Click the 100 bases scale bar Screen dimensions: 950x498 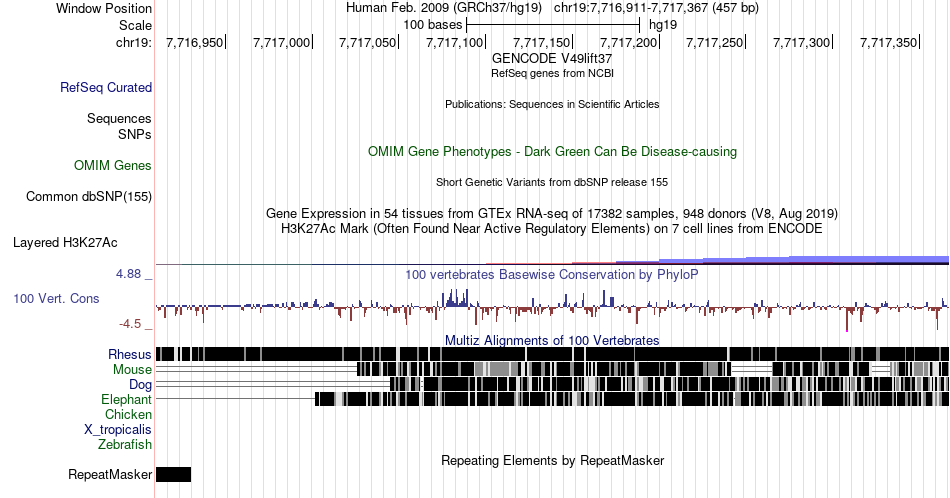click(x=553, y=25)
